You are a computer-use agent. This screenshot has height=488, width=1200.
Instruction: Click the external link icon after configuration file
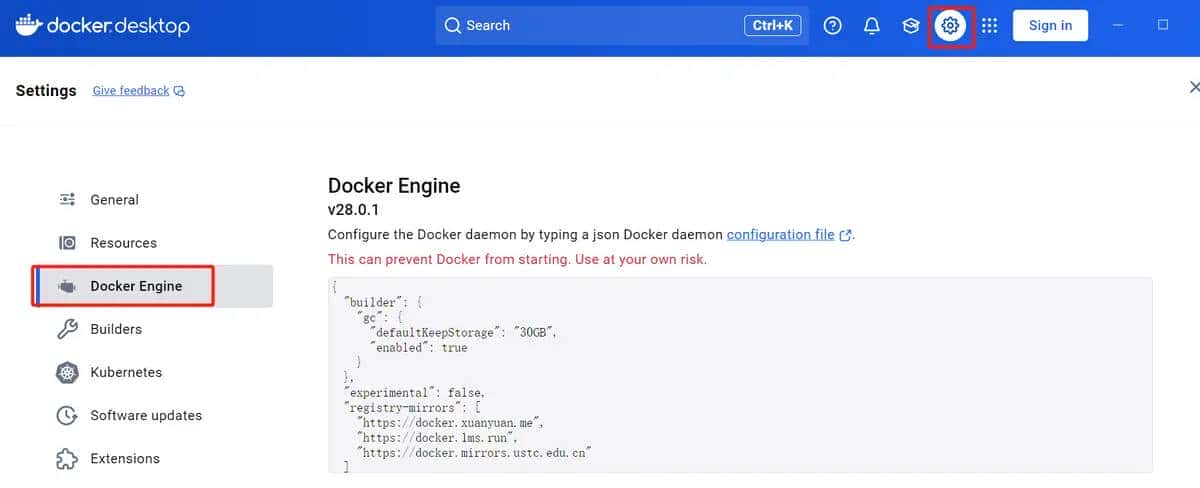(845, 235)
